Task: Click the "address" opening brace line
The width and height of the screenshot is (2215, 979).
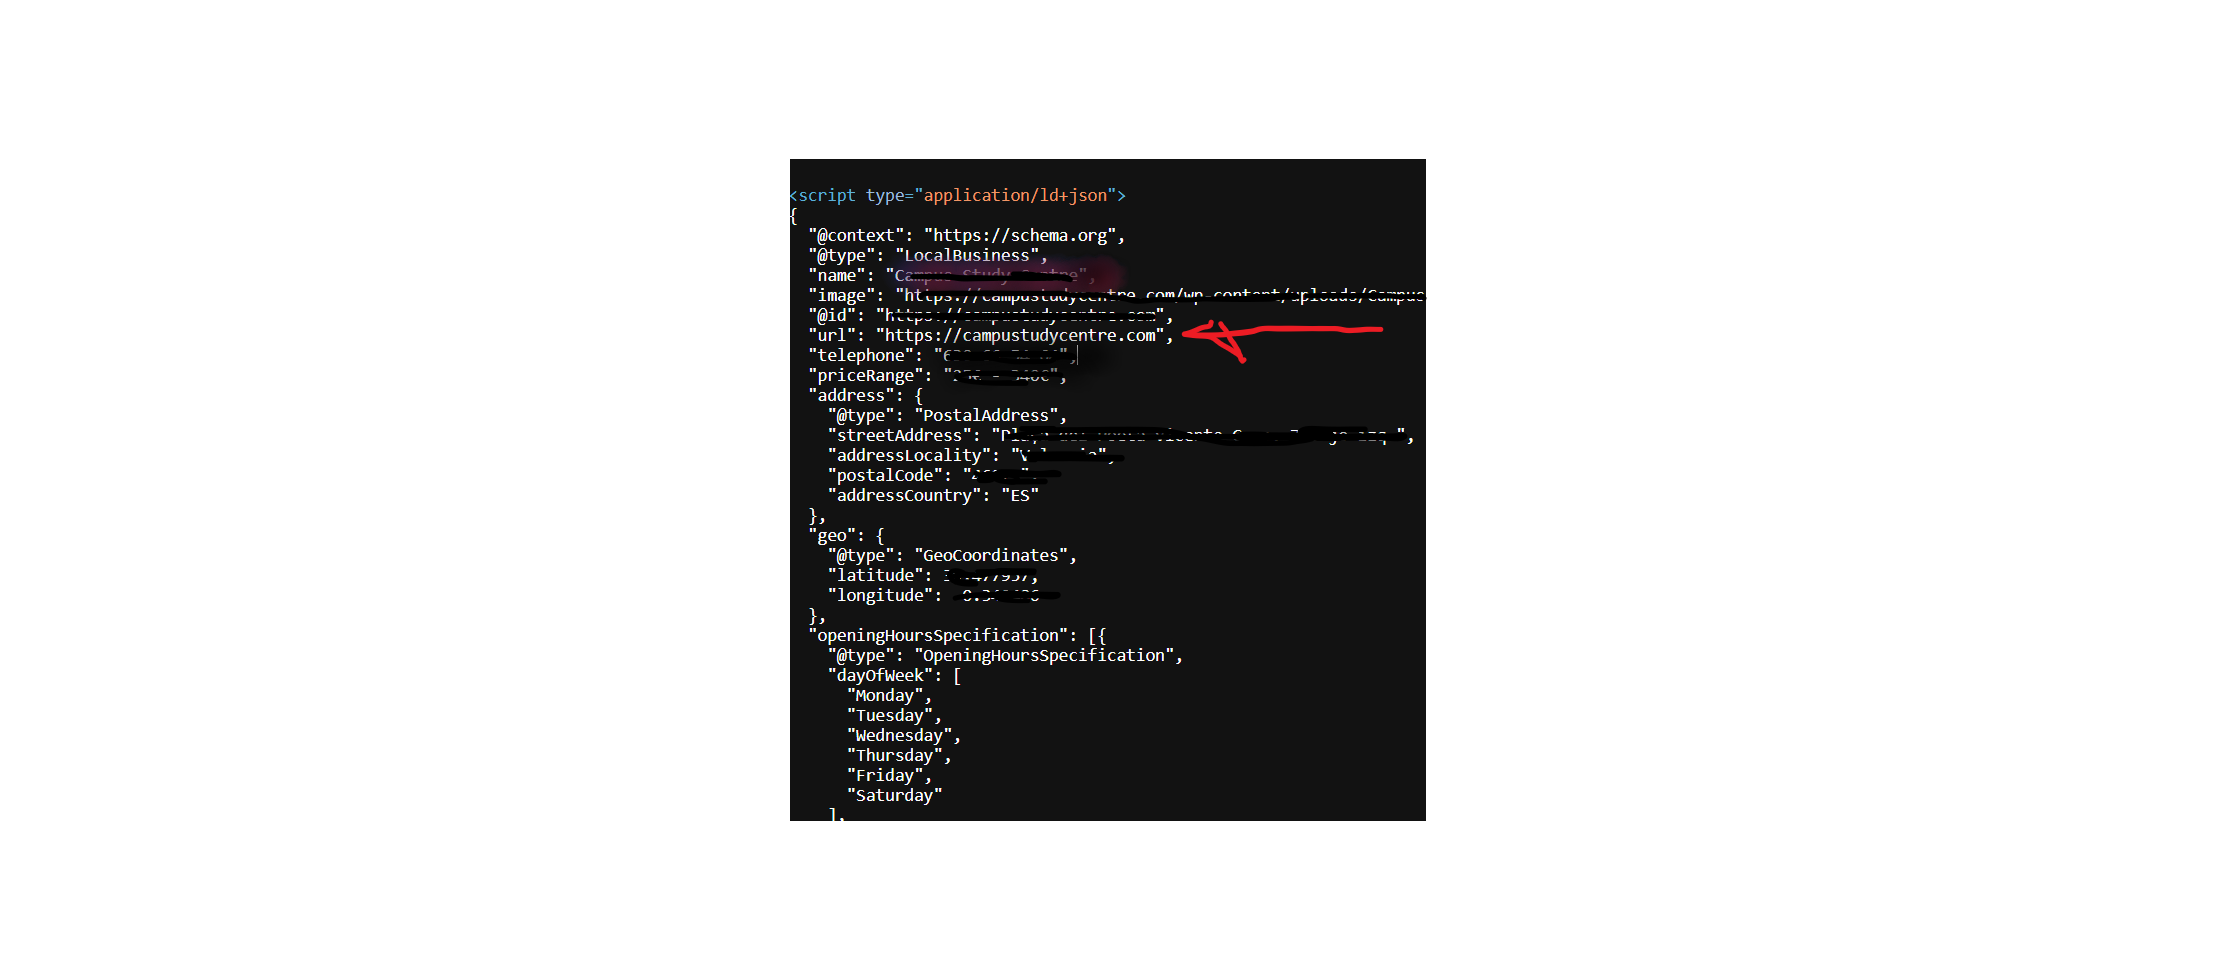Action: point(865,395)
